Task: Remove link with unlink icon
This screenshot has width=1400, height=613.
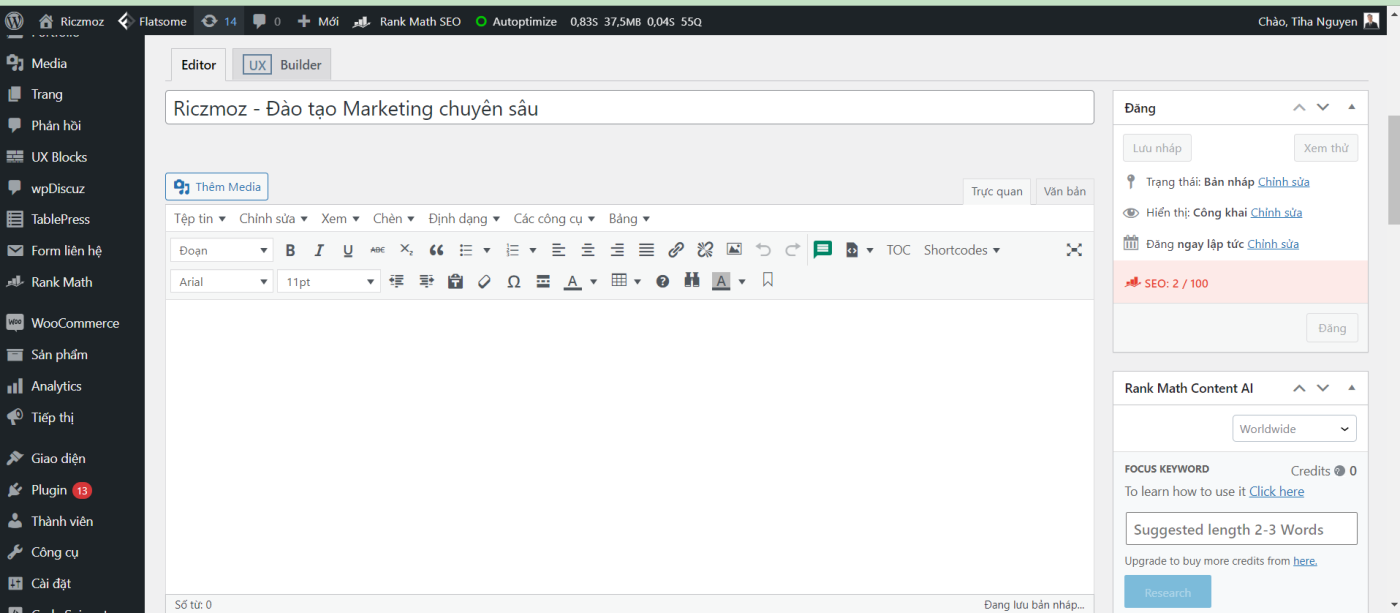Action: (x=705, y=250)
